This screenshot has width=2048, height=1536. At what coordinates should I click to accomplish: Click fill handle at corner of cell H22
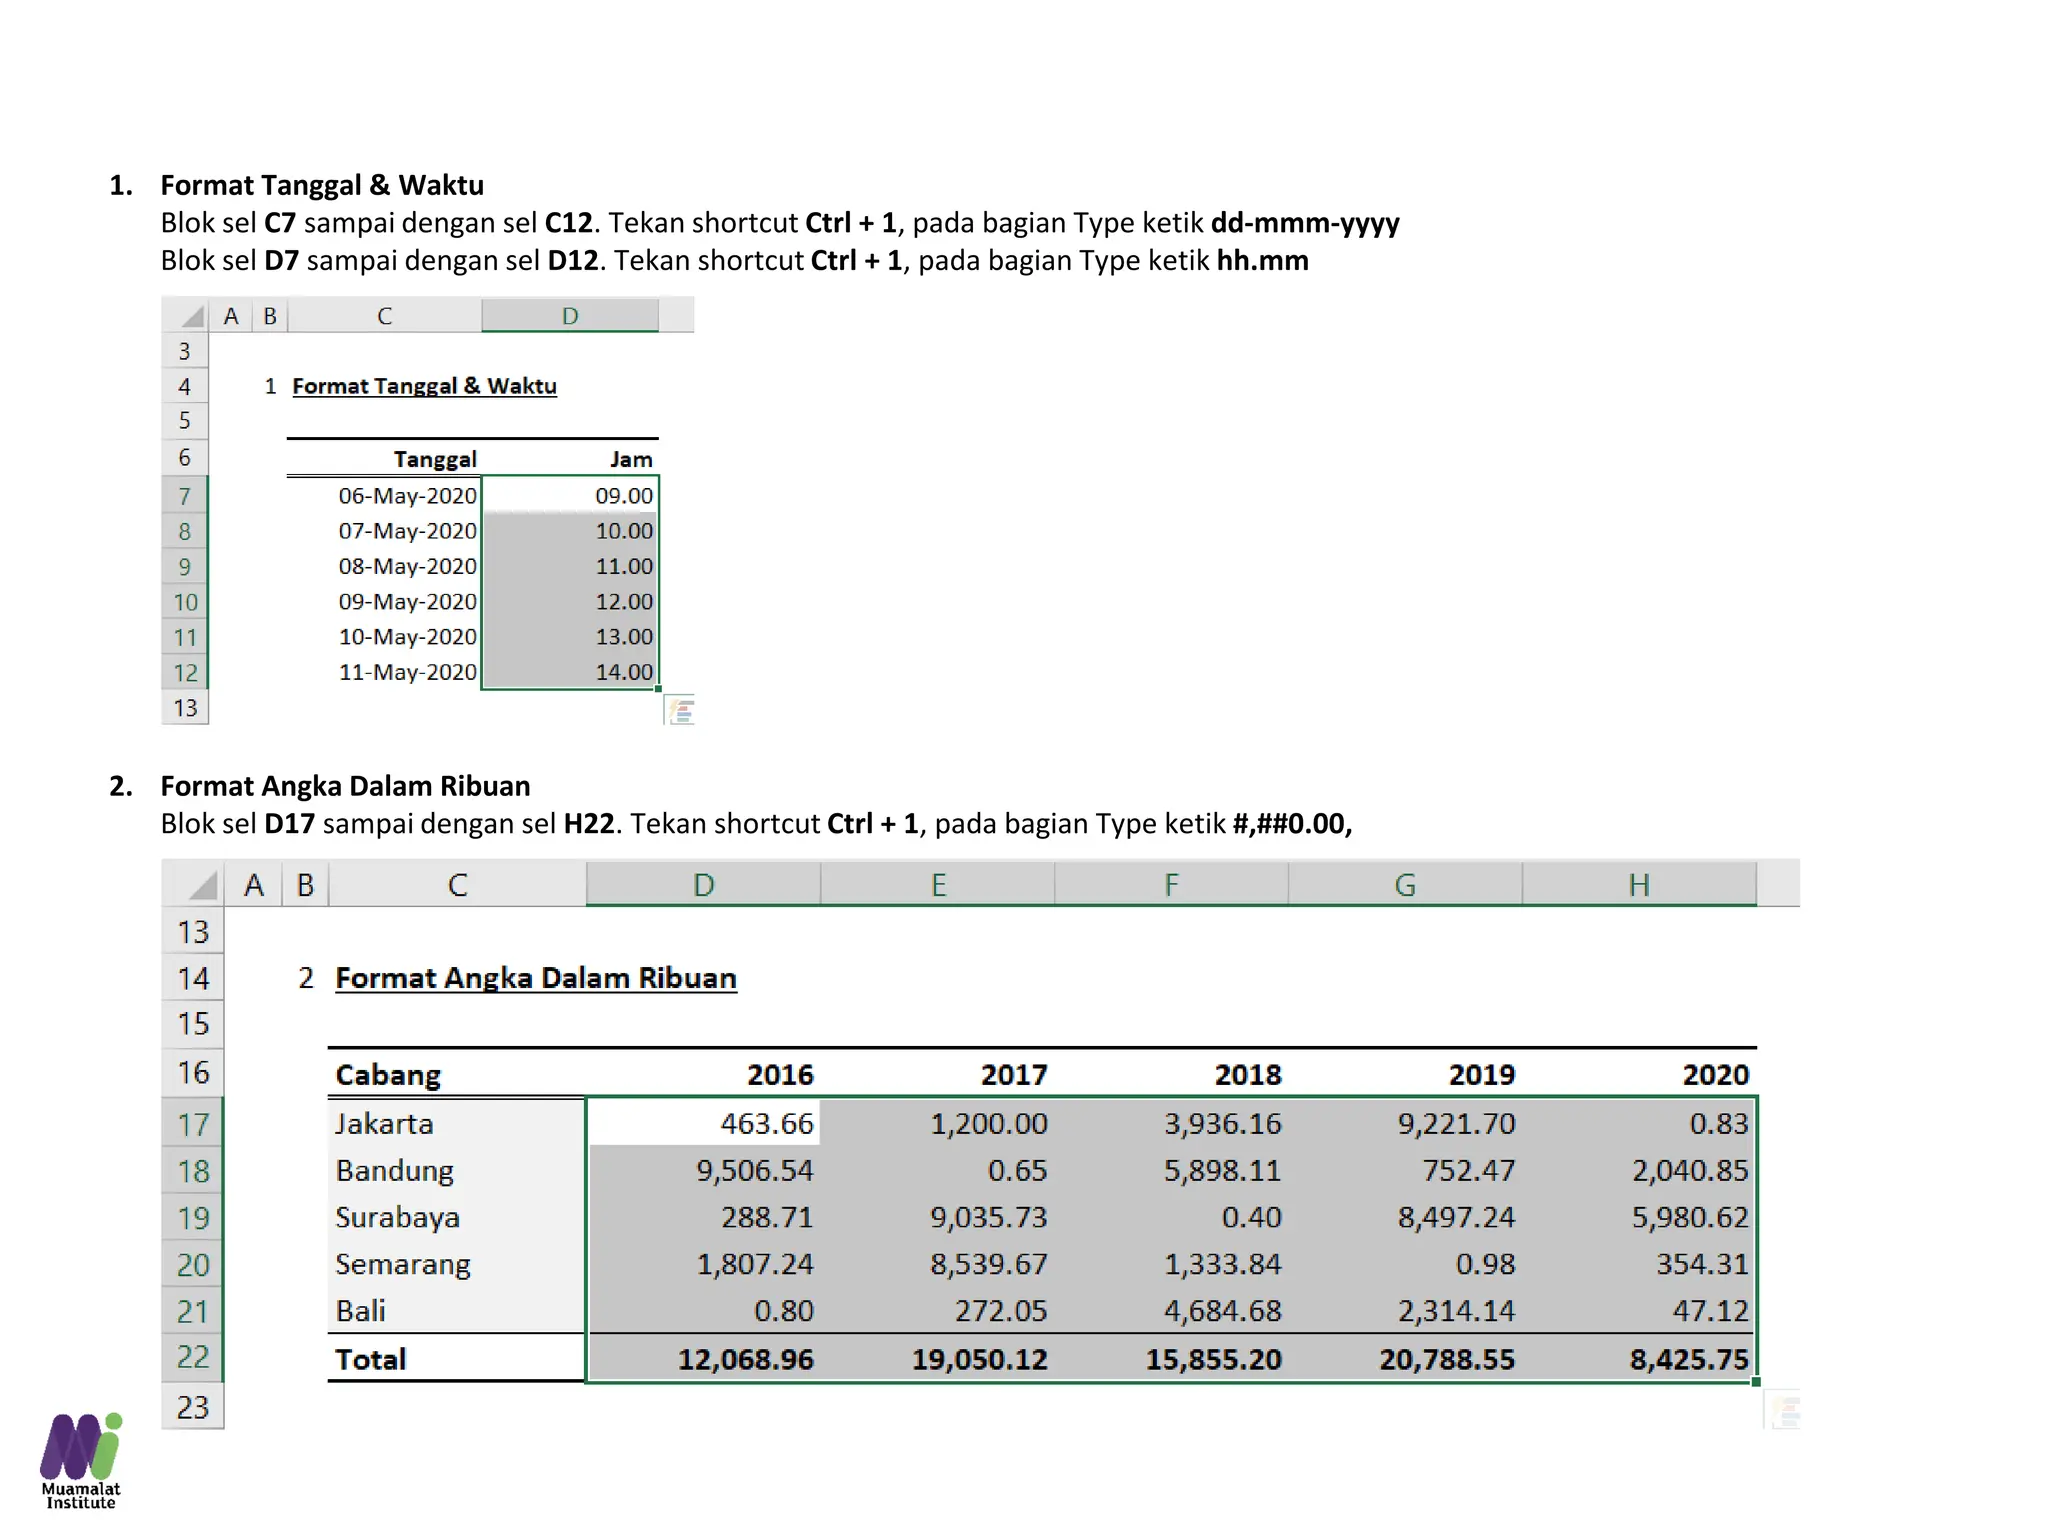pyautogui.click(x=1756, y=1382)
